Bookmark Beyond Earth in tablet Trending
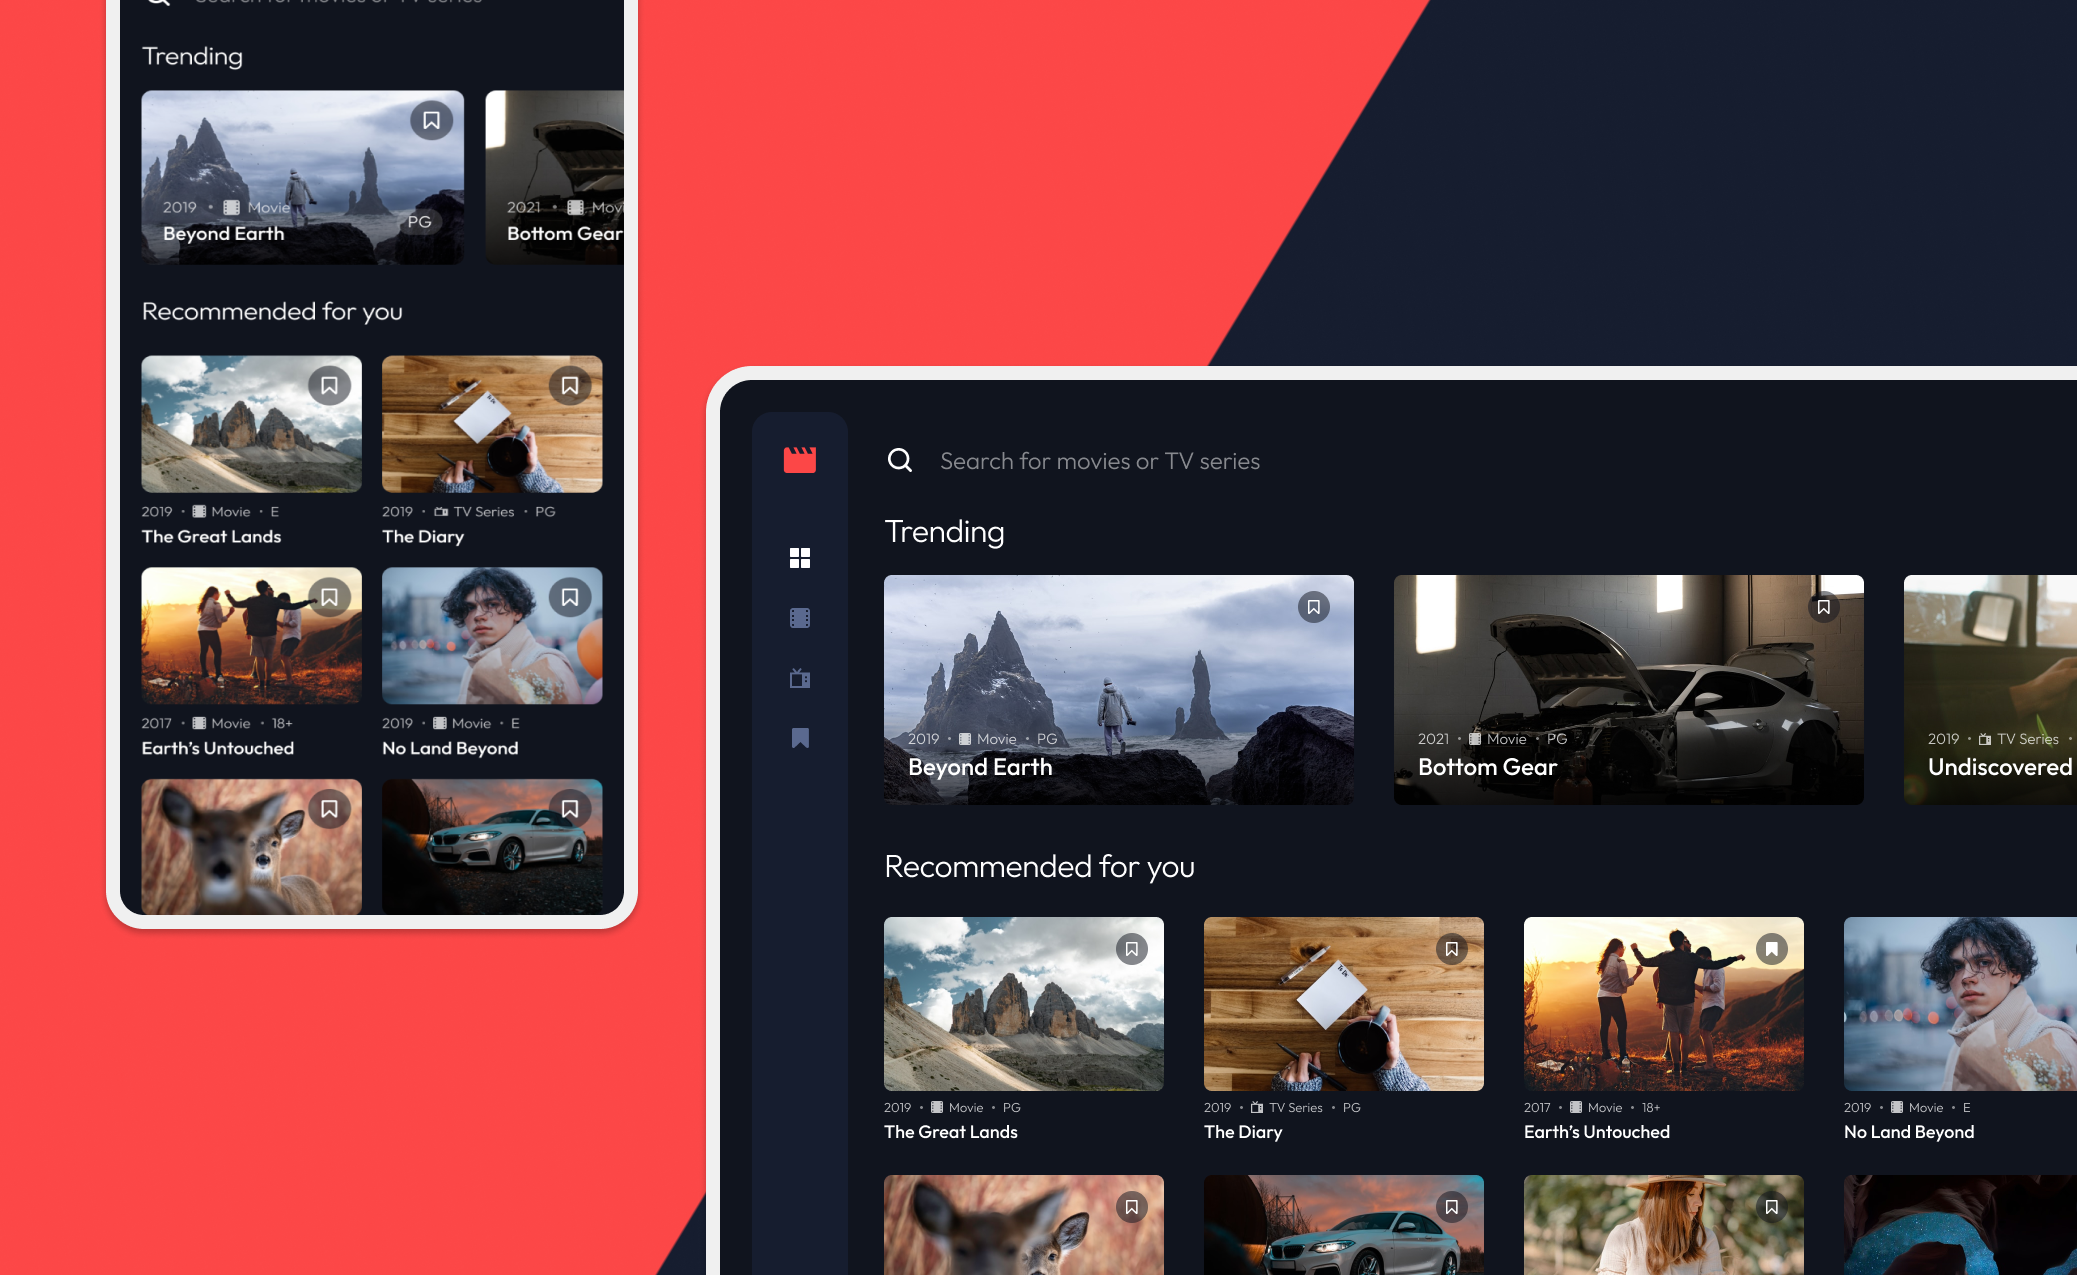 (x=1314, y=607)
